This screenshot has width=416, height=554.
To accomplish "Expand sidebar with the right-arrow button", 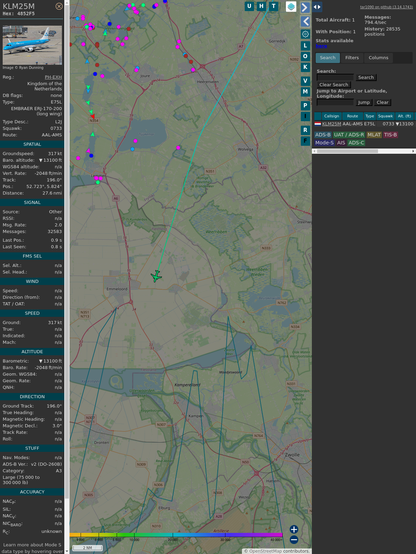I will (x=305, y=7).
